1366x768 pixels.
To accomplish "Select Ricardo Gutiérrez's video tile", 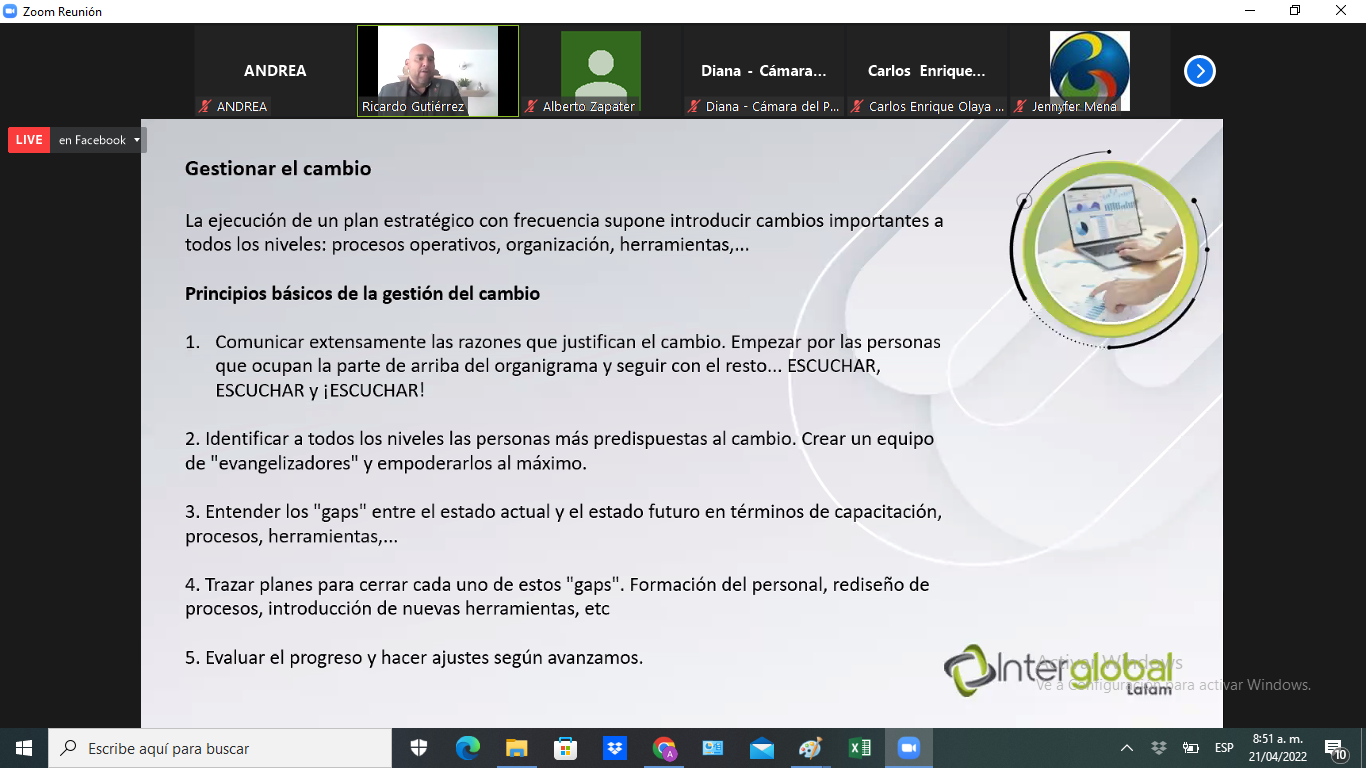I will (438, 71).
